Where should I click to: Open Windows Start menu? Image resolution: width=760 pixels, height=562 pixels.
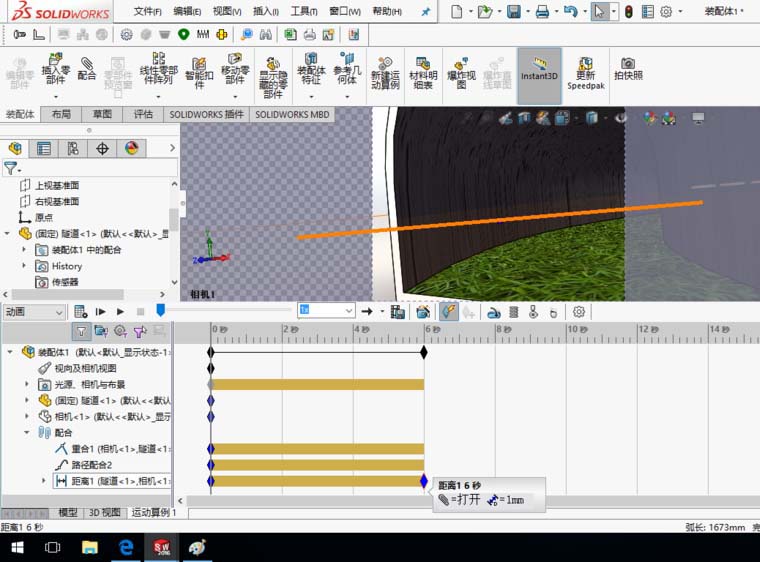pyautogui.click(x=17, y=548)
